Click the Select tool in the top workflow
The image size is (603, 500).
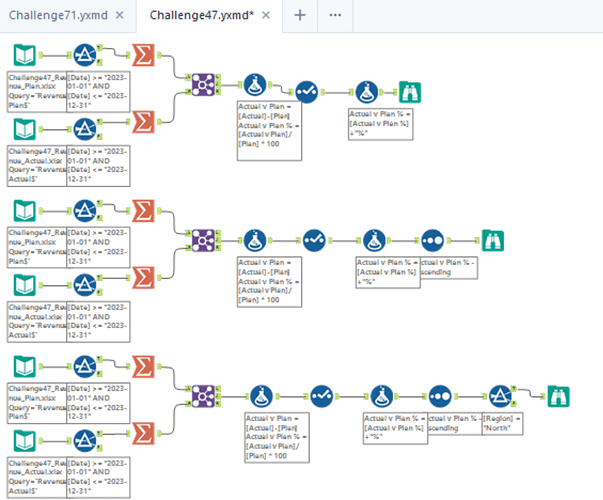click(306, 92)
